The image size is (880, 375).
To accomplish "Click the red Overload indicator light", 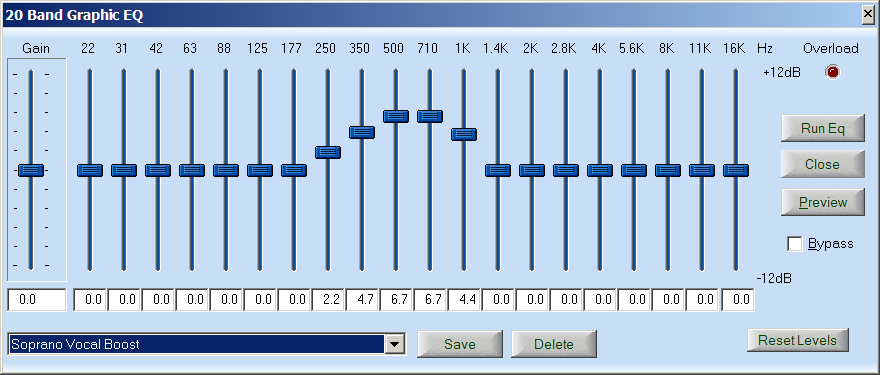I will (x=833, y=72).
